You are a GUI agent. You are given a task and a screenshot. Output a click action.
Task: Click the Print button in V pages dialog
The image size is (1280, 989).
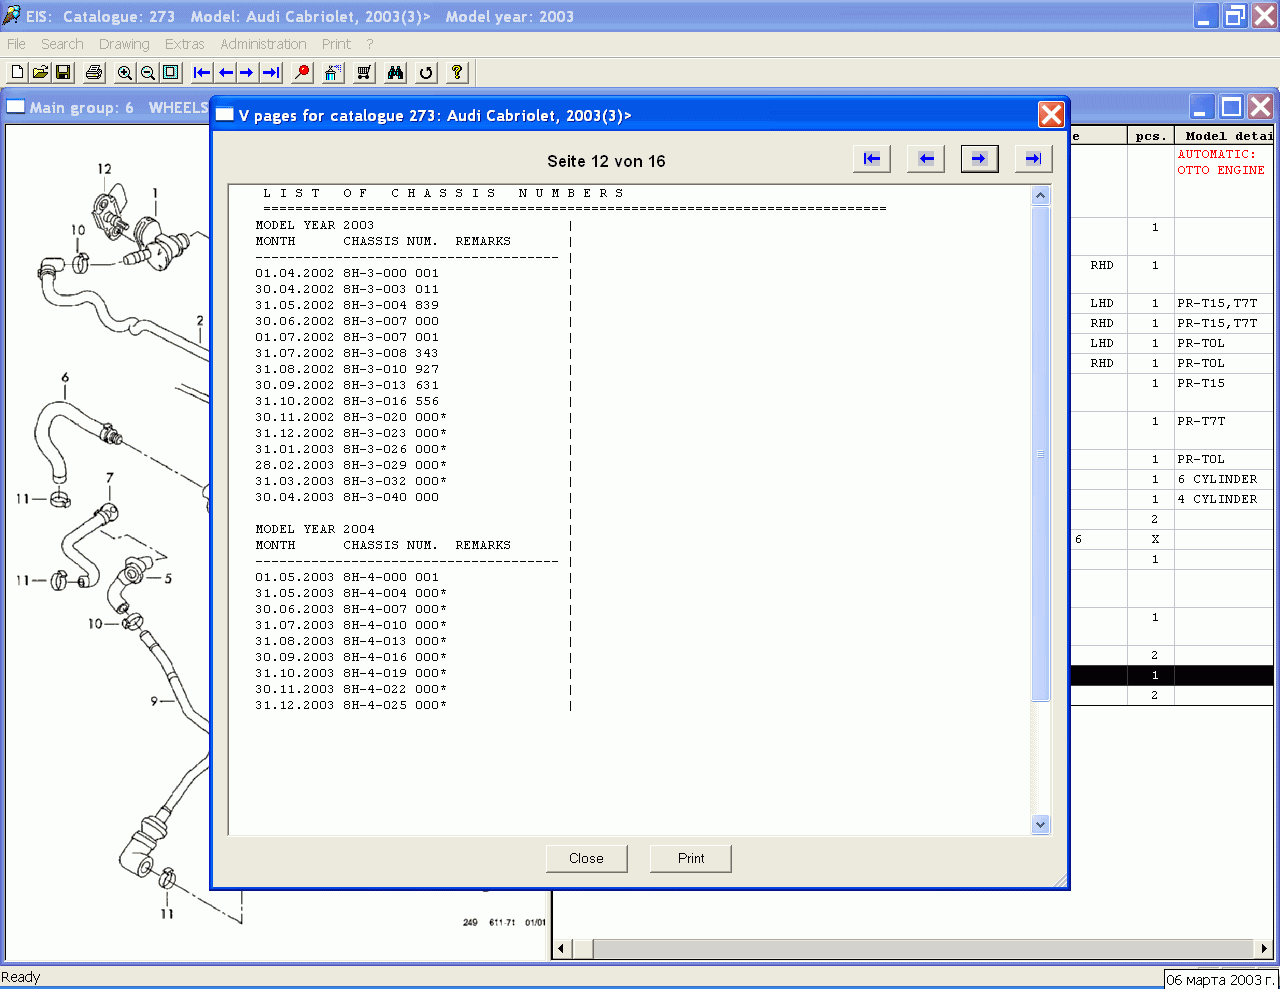690,858
